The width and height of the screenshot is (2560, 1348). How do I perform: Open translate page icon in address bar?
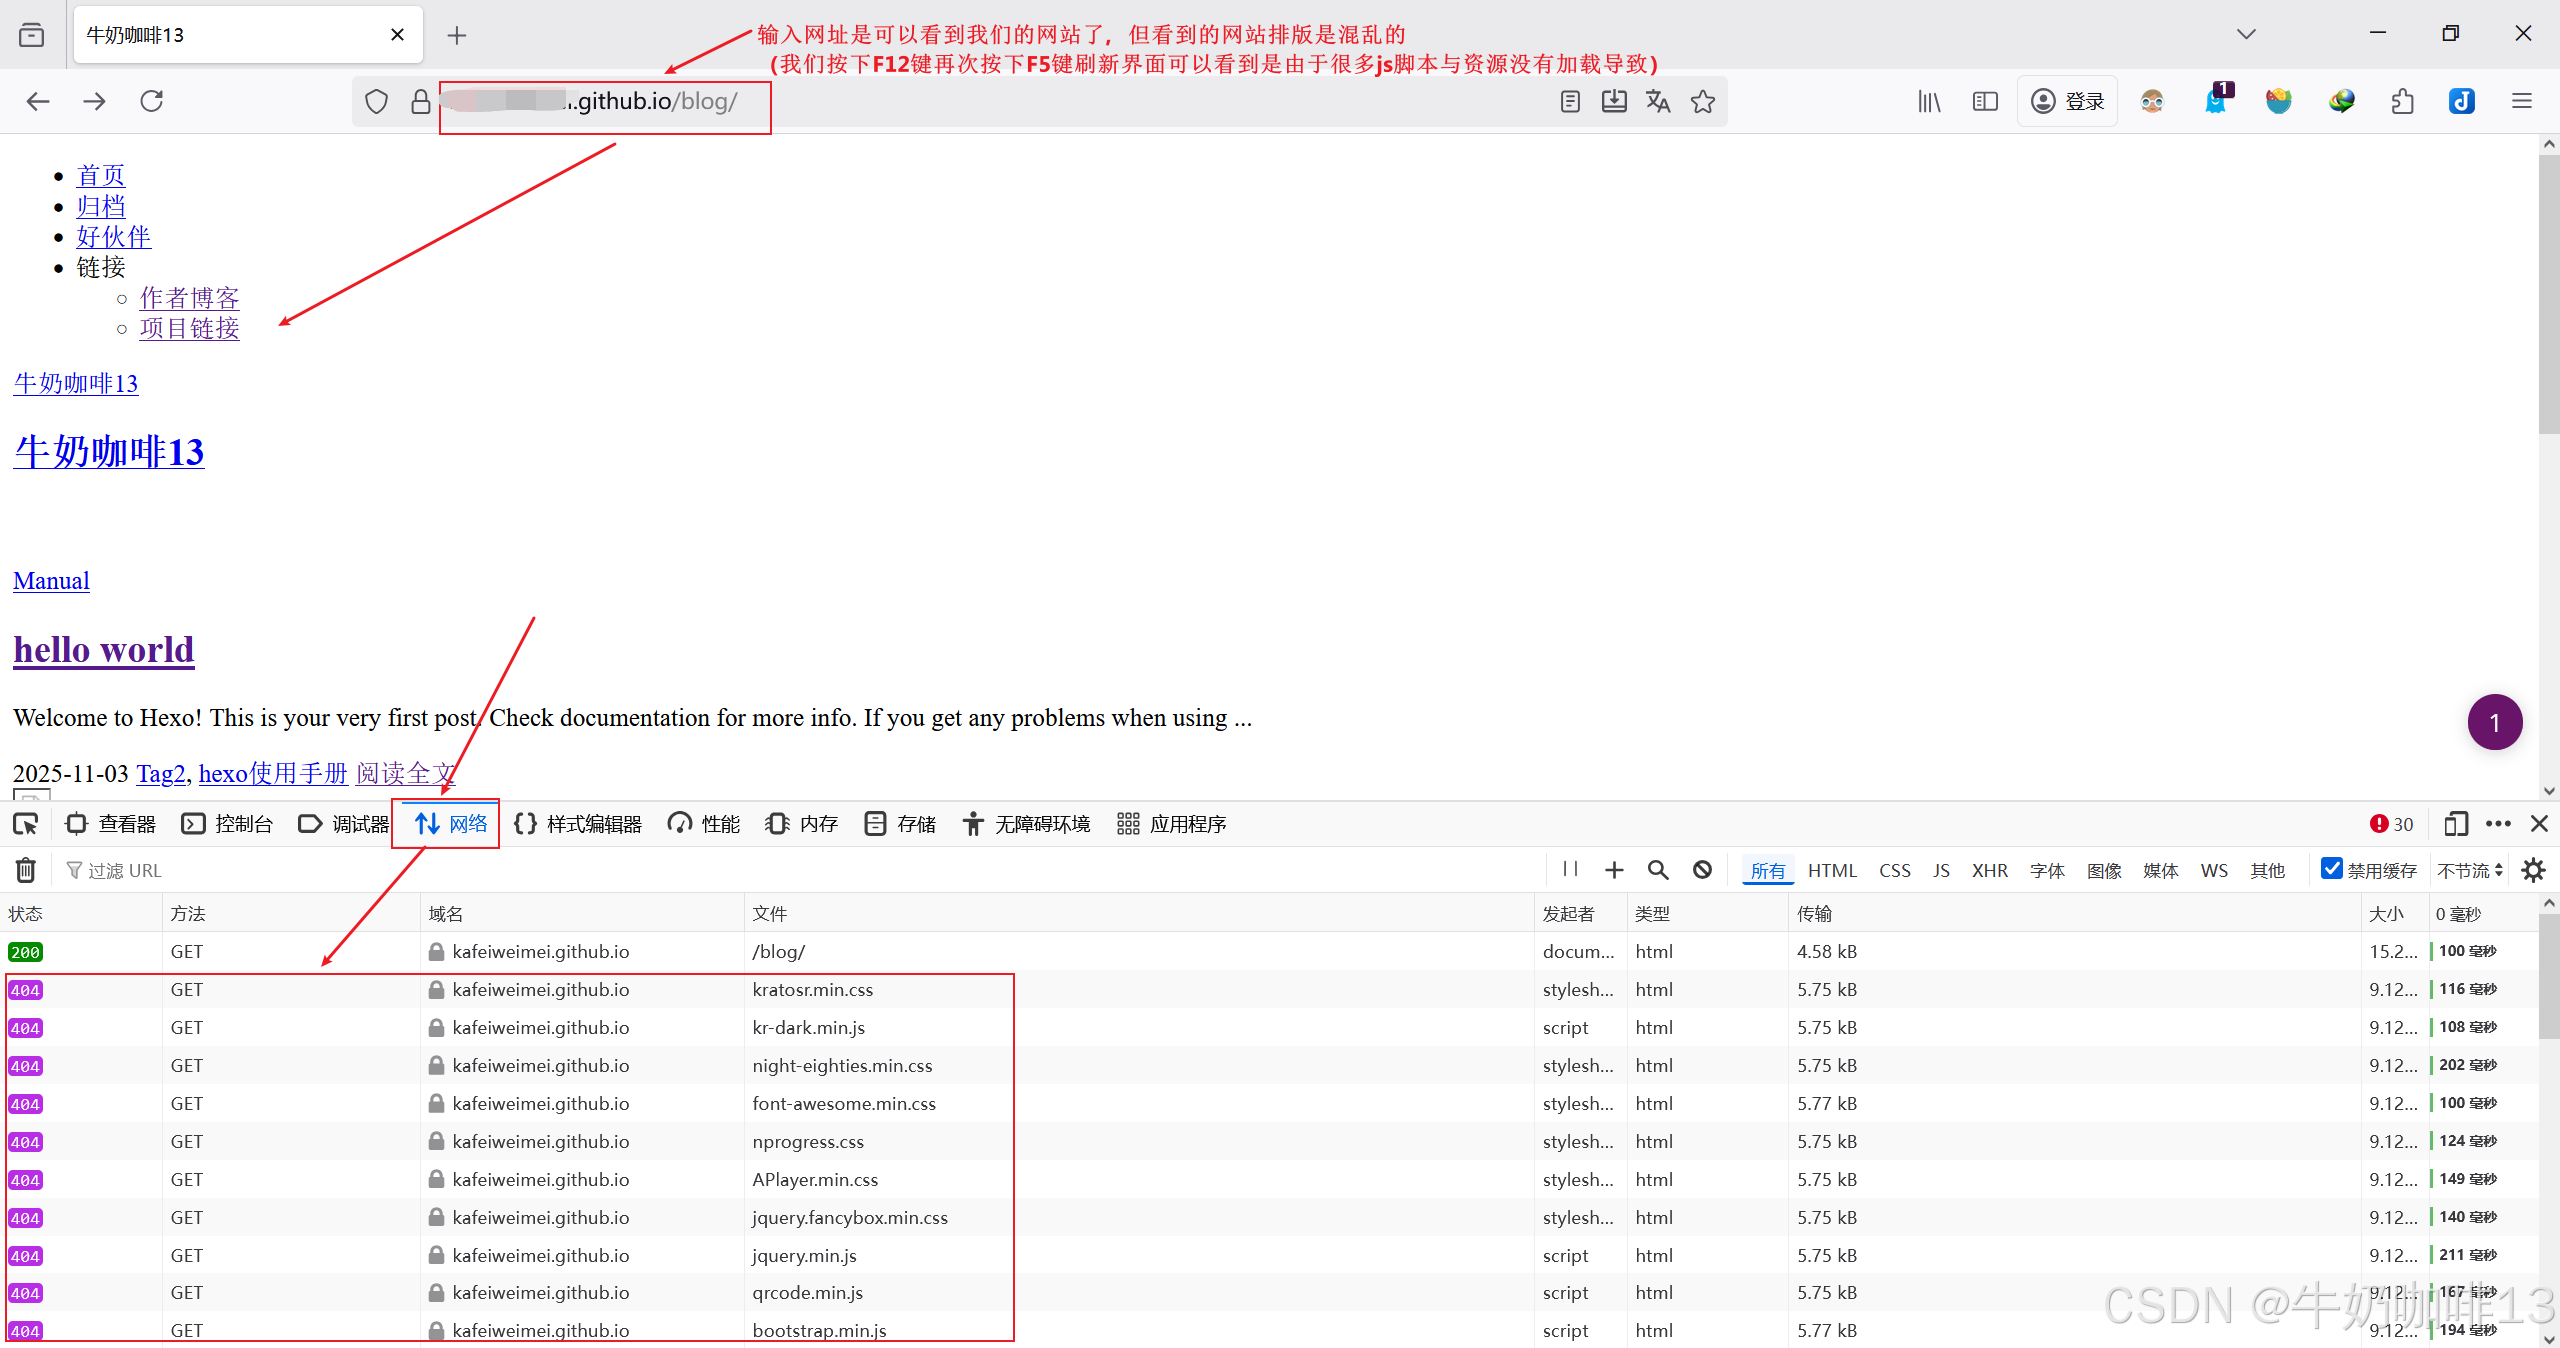1658,101
